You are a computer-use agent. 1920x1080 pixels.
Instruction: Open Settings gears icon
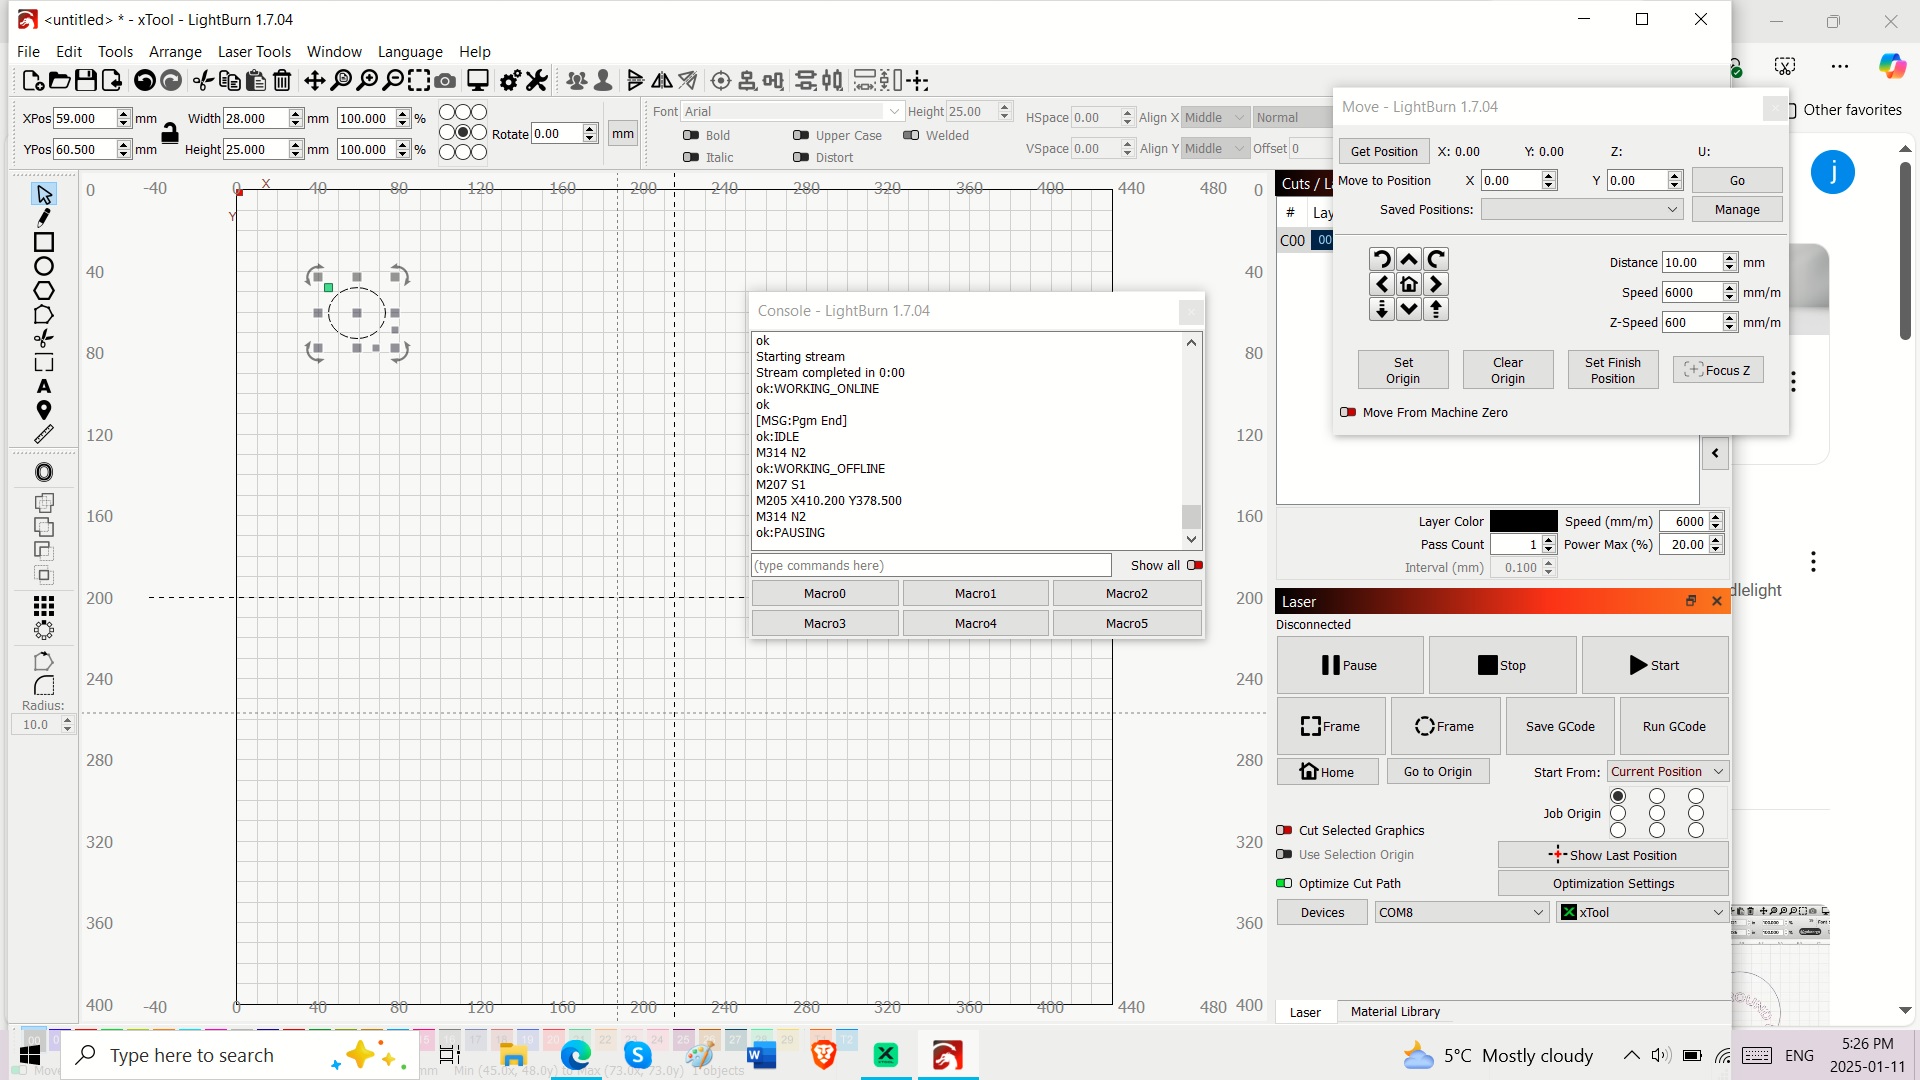coord(510,81)
